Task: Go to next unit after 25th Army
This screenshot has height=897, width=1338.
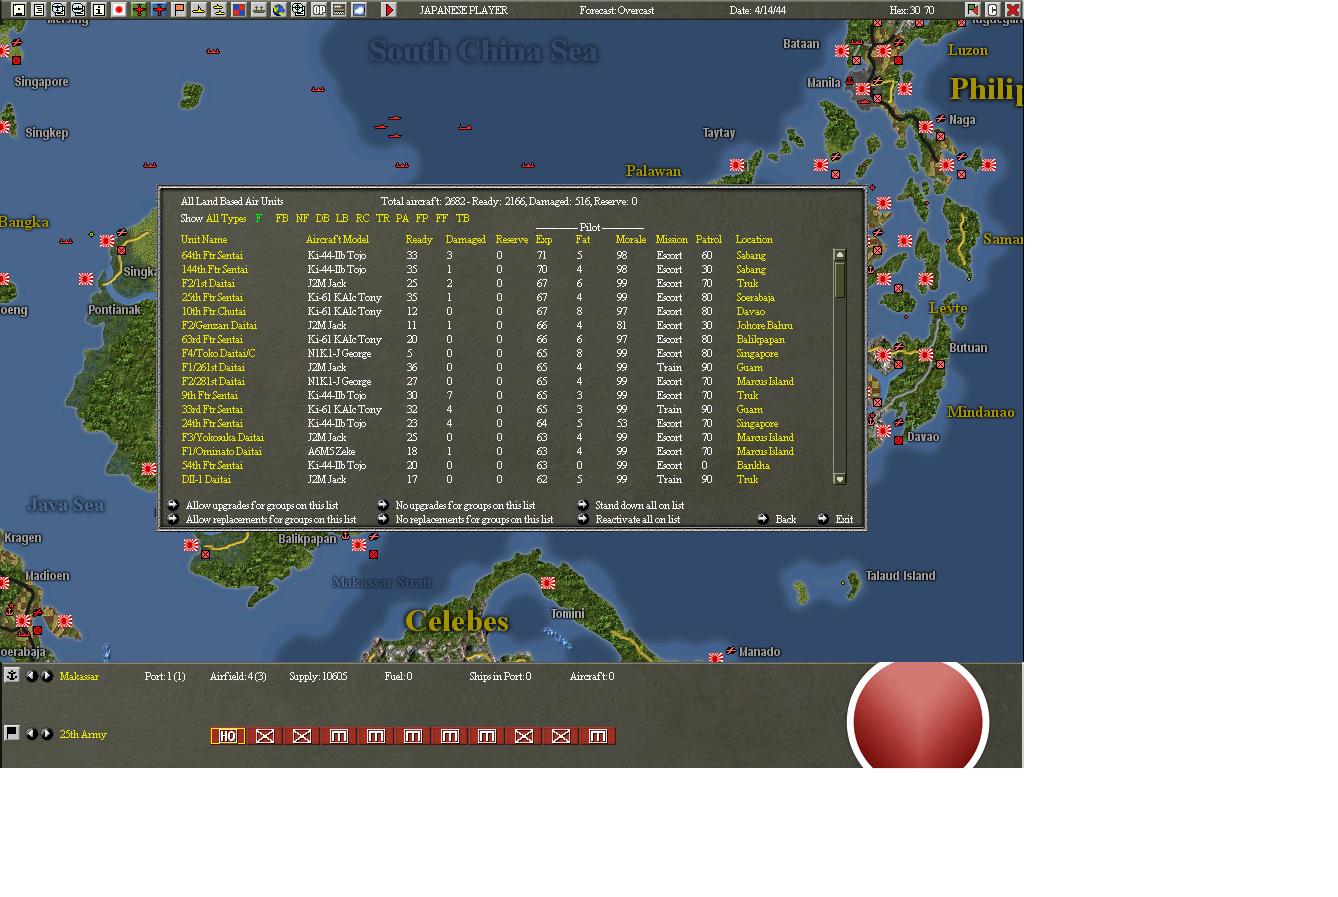Action: 46,734
